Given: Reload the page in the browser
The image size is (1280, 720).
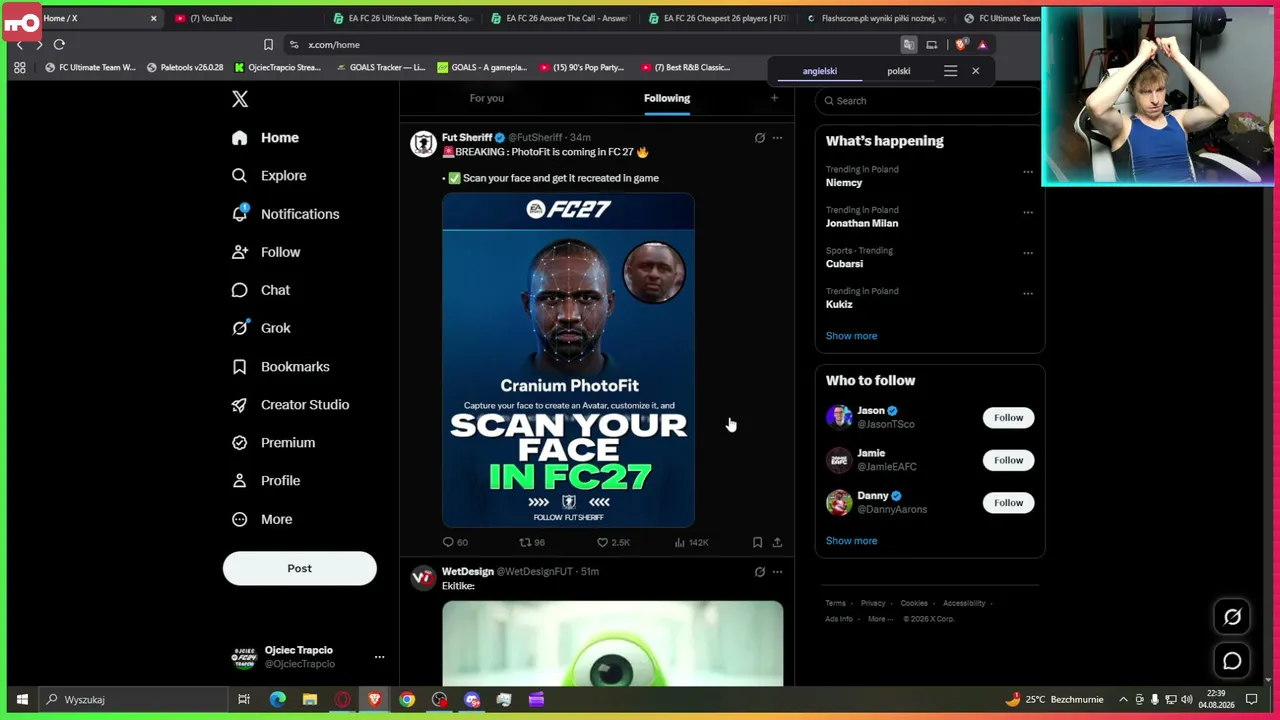Looking at the screenshot, I should (59, 44).
